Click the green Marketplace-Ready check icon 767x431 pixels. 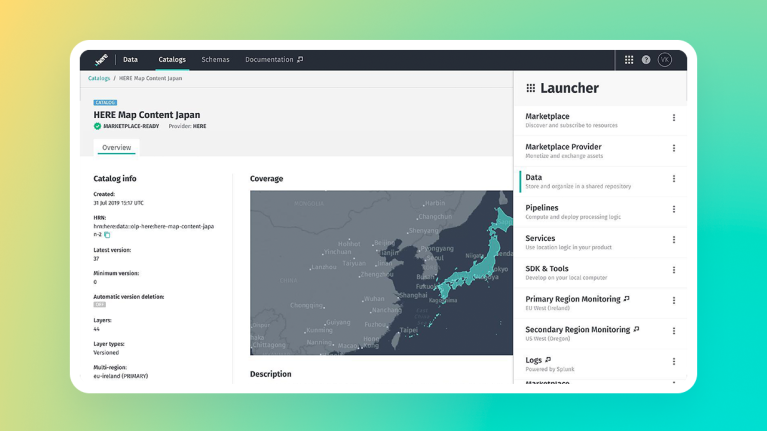click(97, 126)
